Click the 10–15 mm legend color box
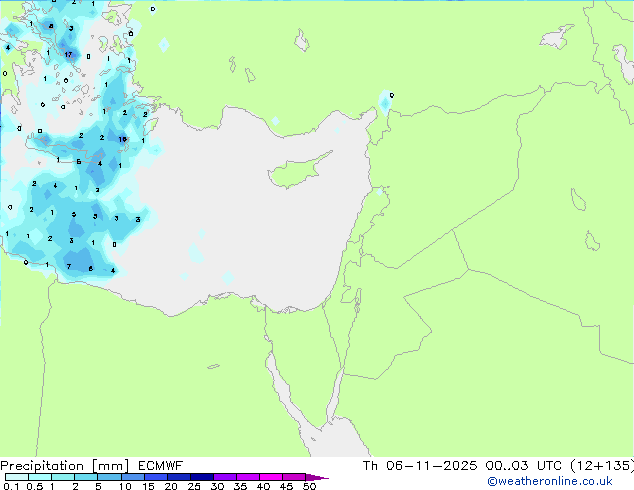This screenshot has height=490, width=634. click(x=133, y=477)
